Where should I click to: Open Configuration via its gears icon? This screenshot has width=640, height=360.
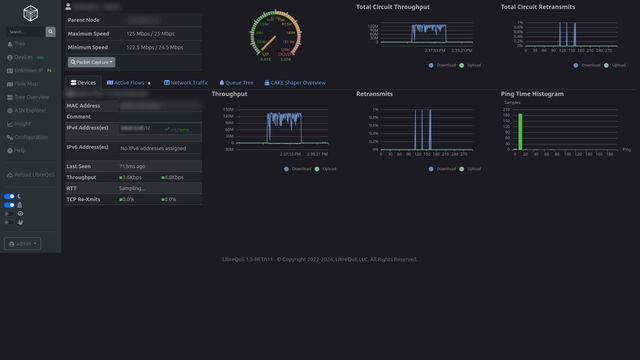point(10,137)
